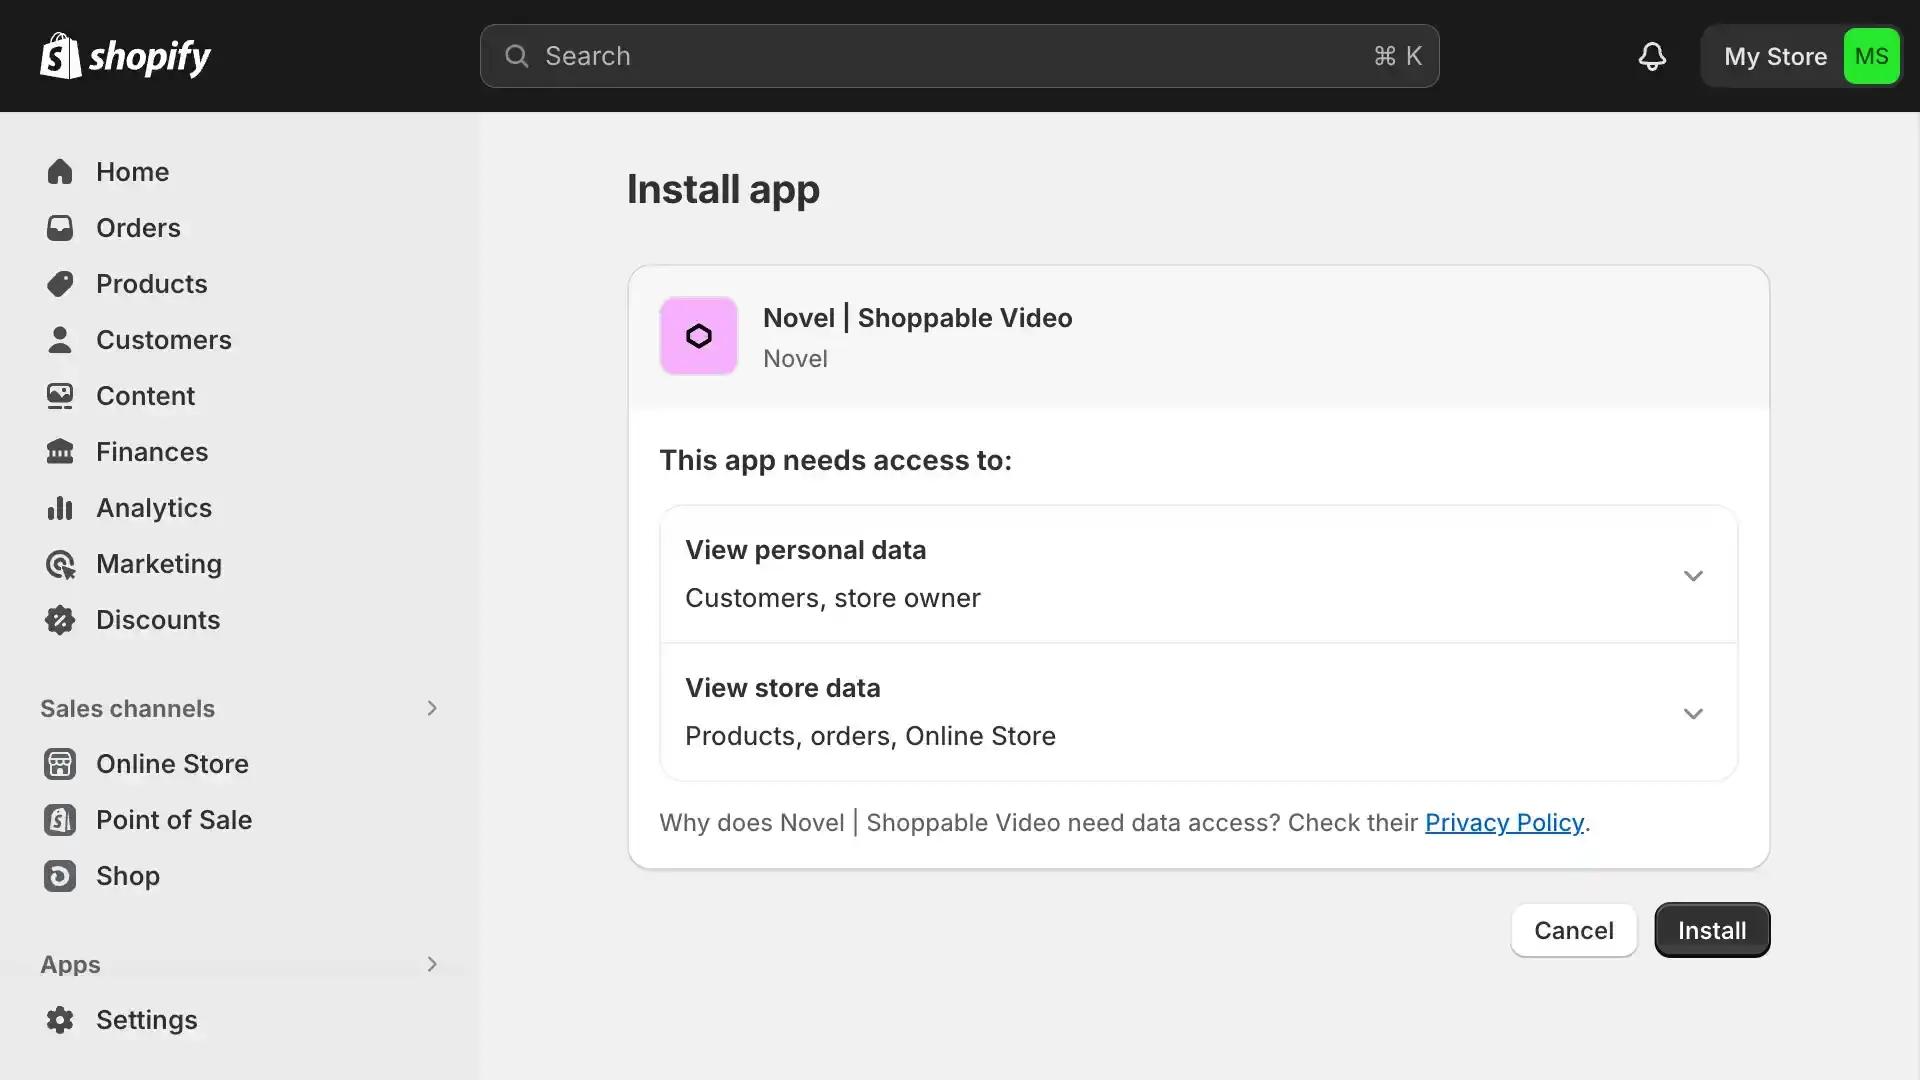Open the Settings section

point(146,1019)
